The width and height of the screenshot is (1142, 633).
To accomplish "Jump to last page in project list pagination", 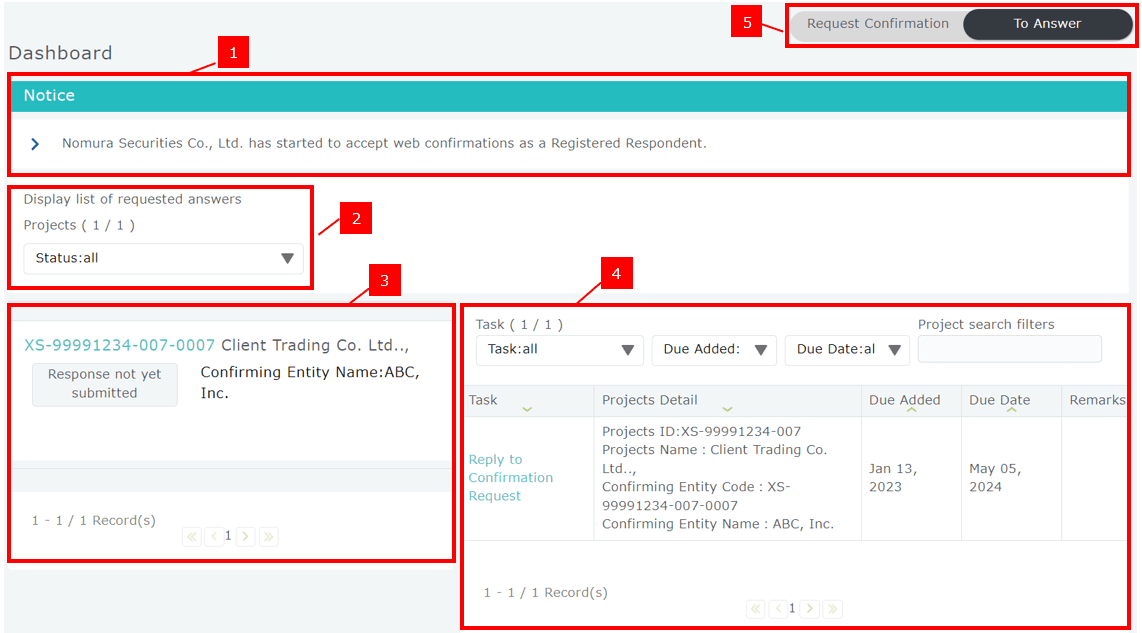I will pos(268,537).
